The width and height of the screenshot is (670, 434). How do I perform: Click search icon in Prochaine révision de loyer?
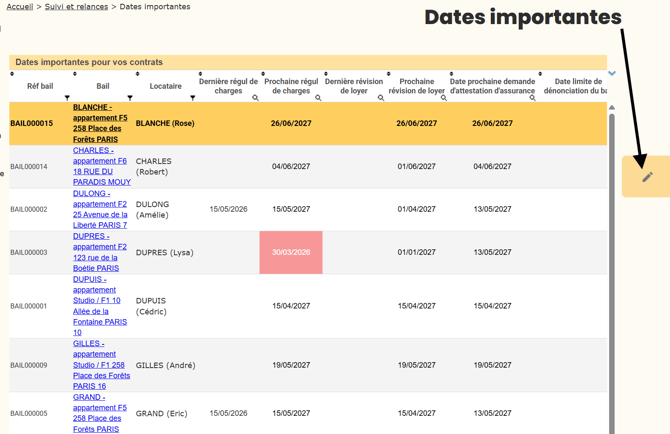444,98
